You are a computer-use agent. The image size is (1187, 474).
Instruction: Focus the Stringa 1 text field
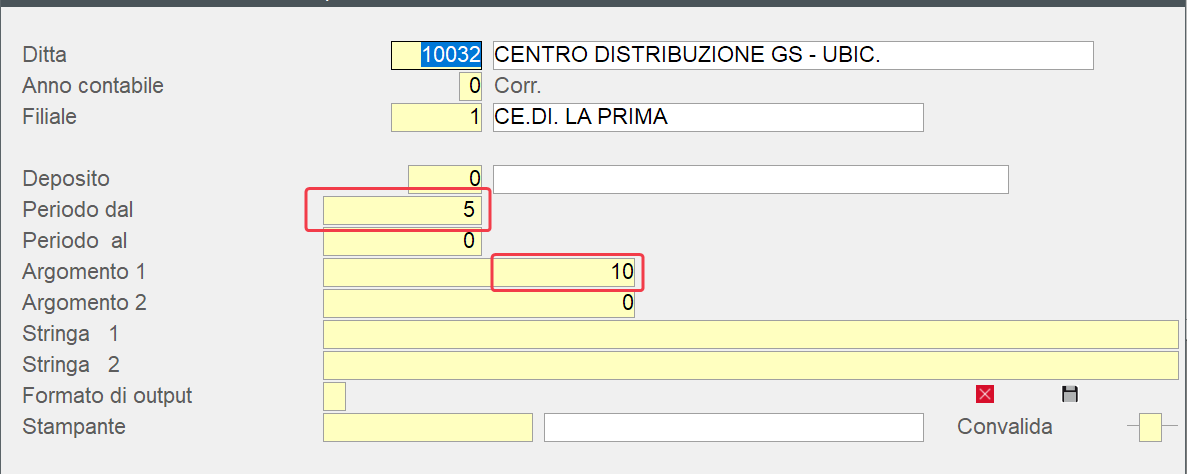point(750,334)
